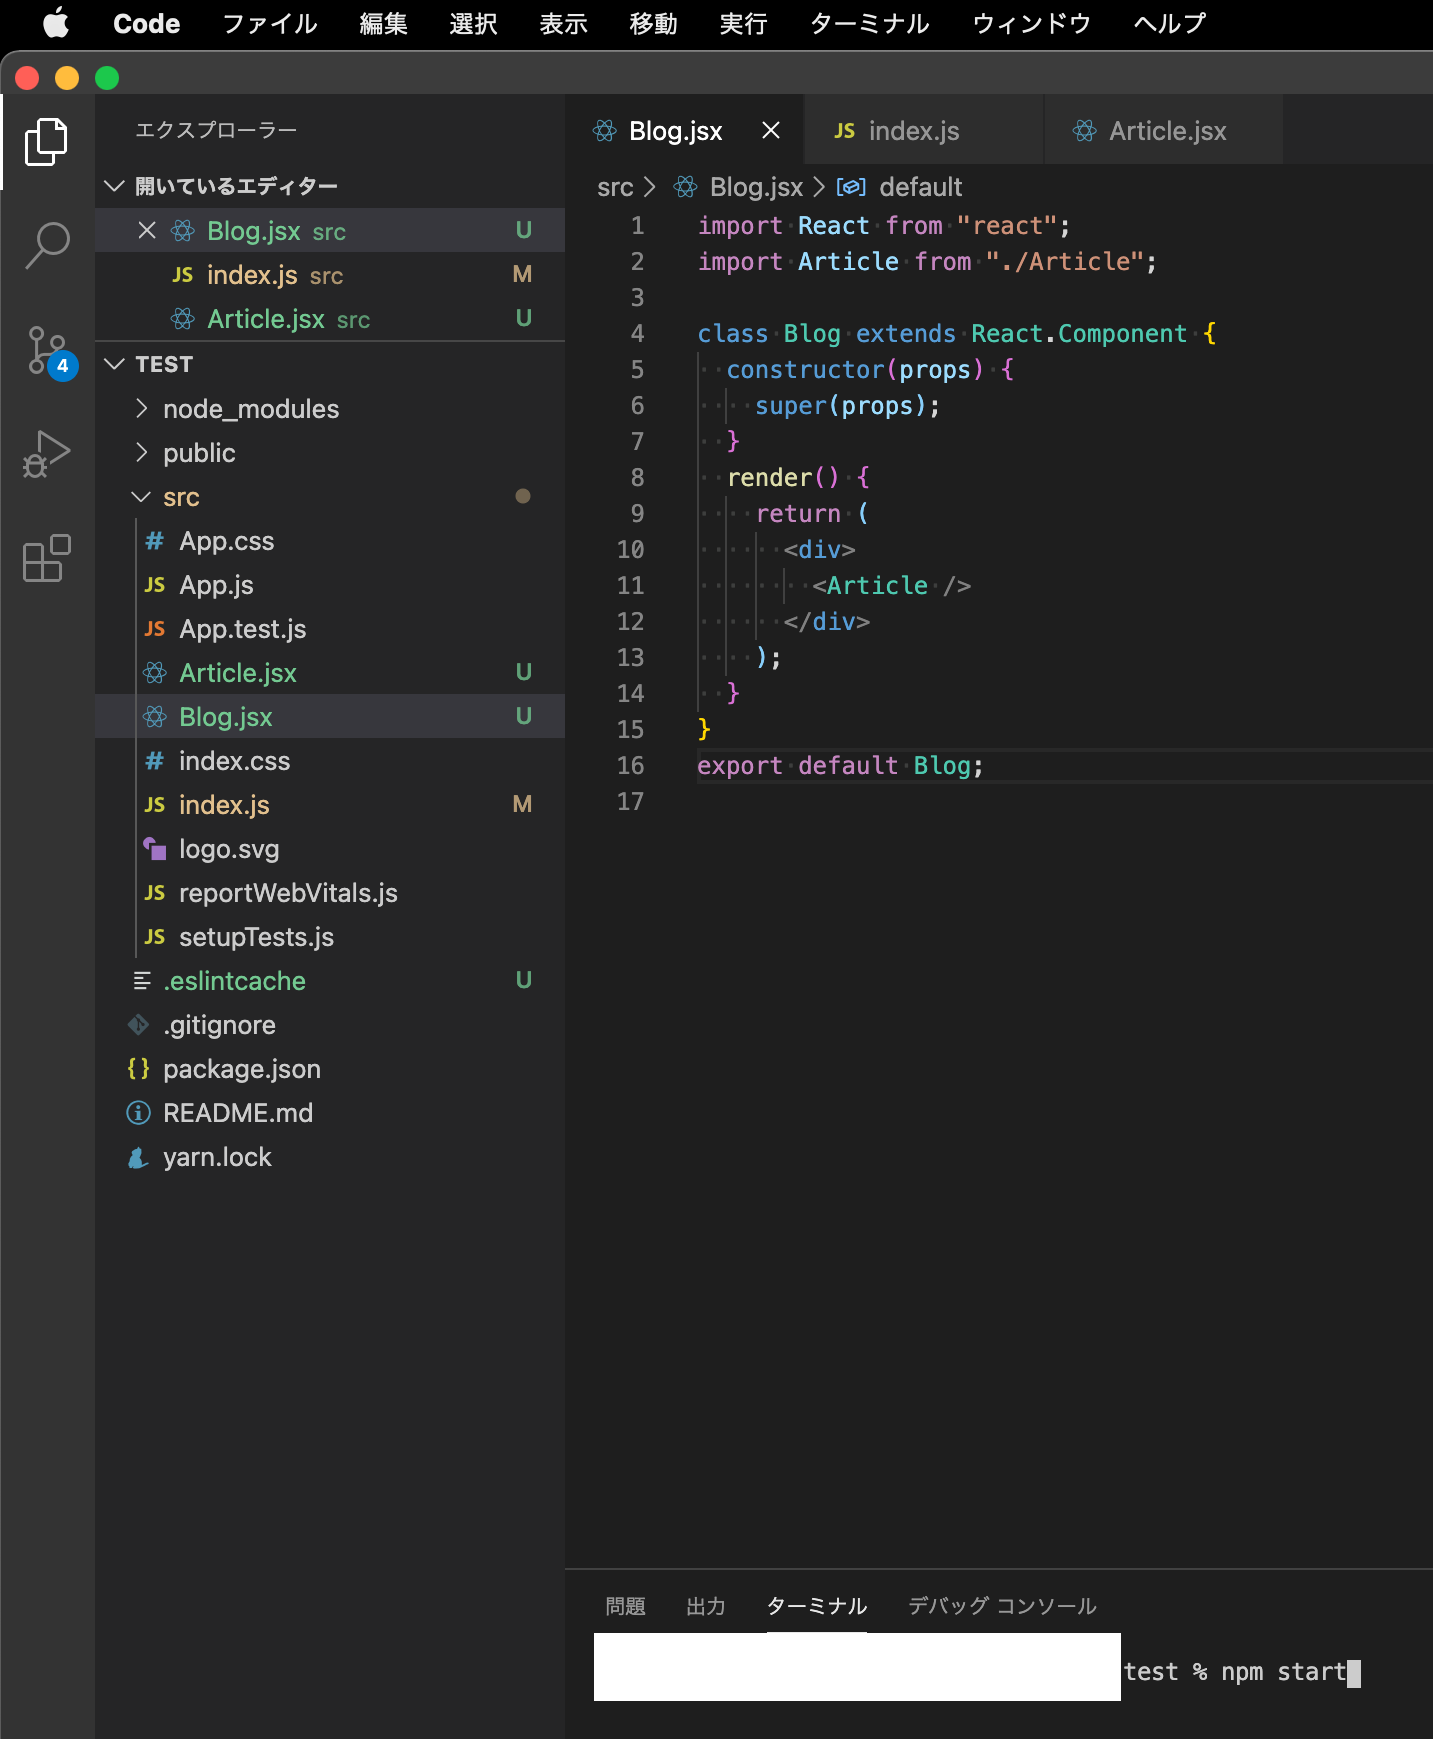Click the .eslintcache file icon
The width and height of the screenshot is (1433, 1739).
142,981
